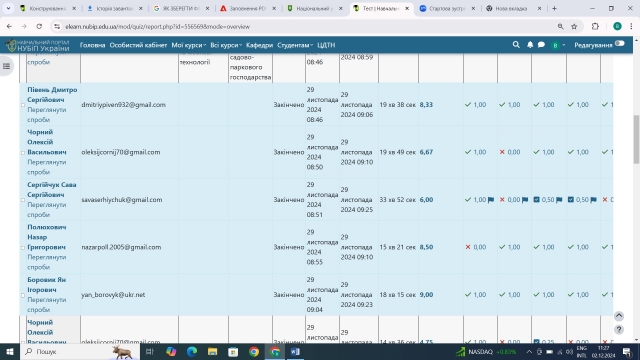Switch to the Нова вкладка tab
This screenshot has height=360, width=640.
[513, 8]
